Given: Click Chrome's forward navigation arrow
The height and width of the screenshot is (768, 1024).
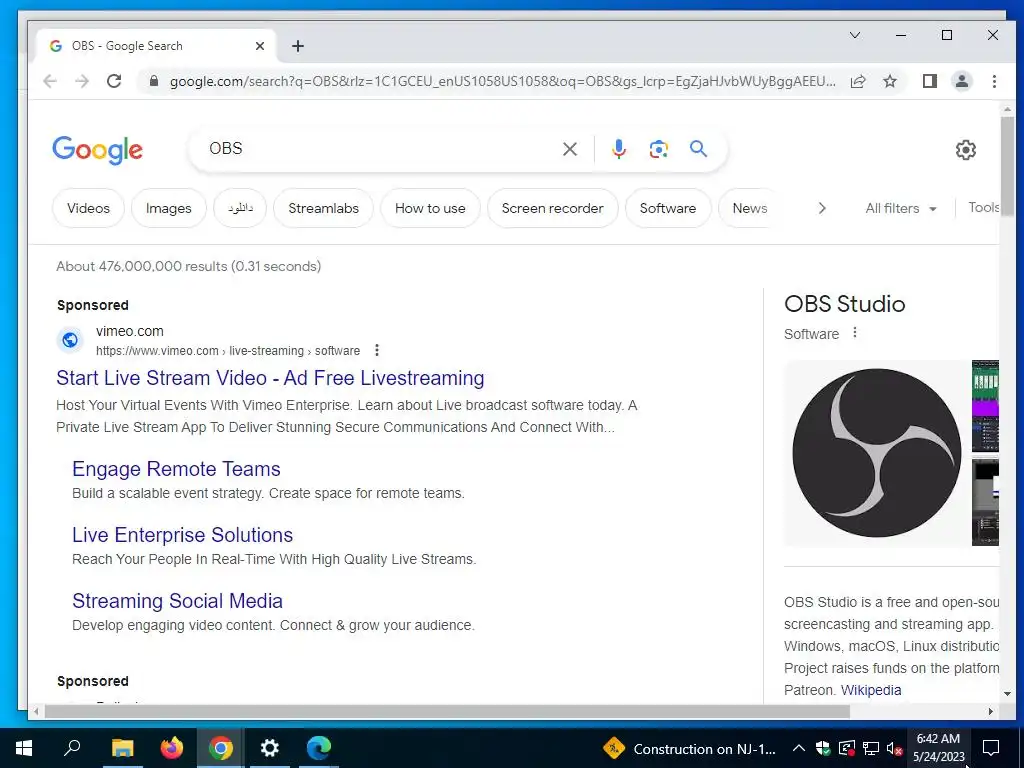Looking at the screenshot, I should tap(82, 81).
